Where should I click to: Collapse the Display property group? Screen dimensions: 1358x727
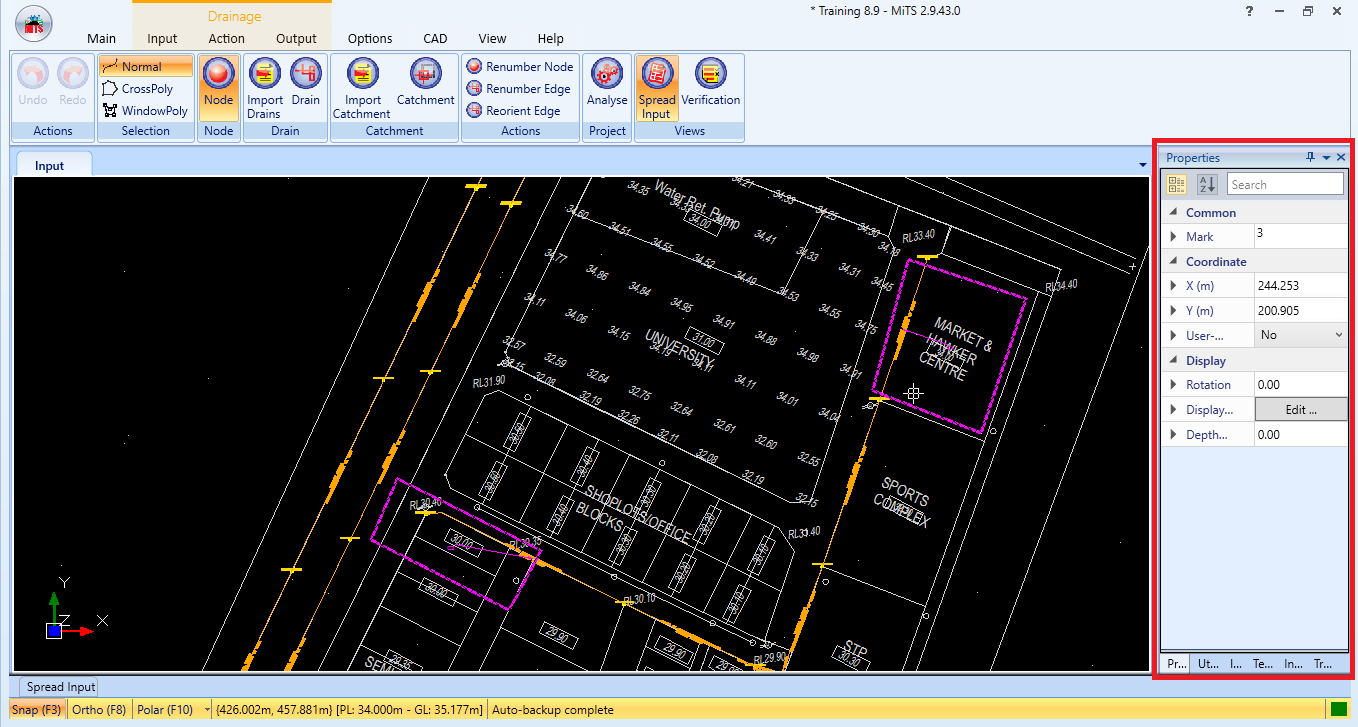[1173, 361]
